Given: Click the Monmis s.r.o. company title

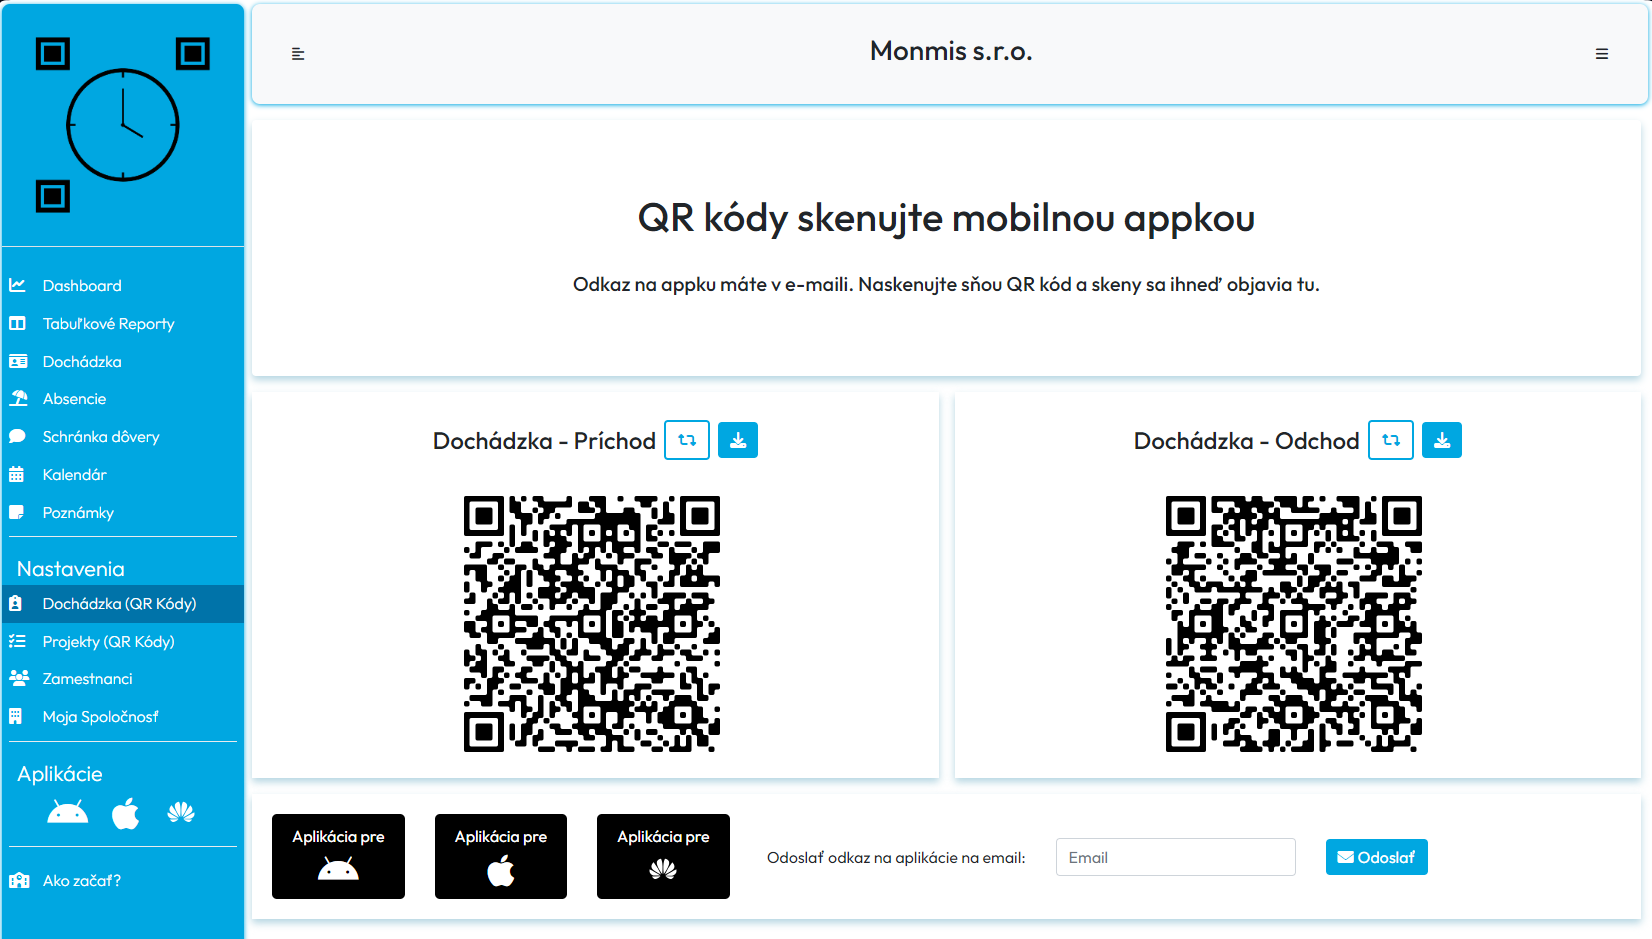Looking at the screenshot, I should pyautogui.click(x=951, y=51).
